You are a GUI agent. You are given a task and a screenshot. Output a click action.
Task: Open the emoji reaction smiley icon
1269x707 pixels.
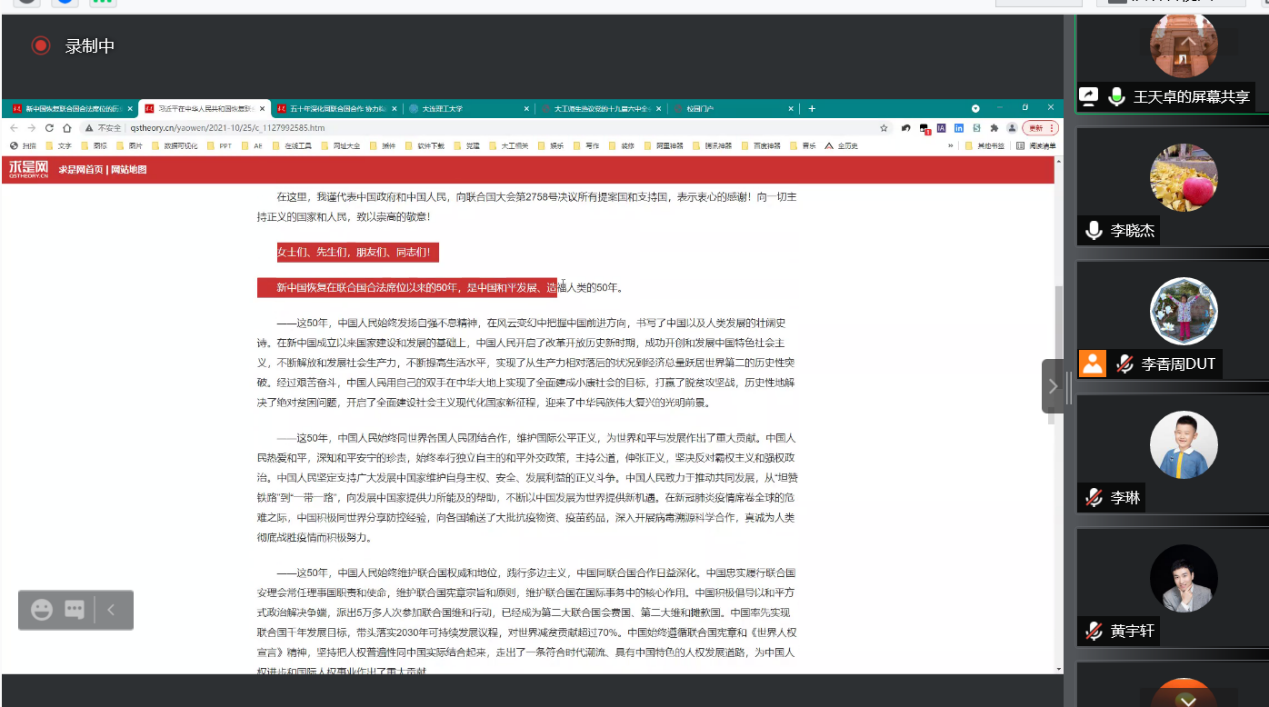tap(41, 610)
